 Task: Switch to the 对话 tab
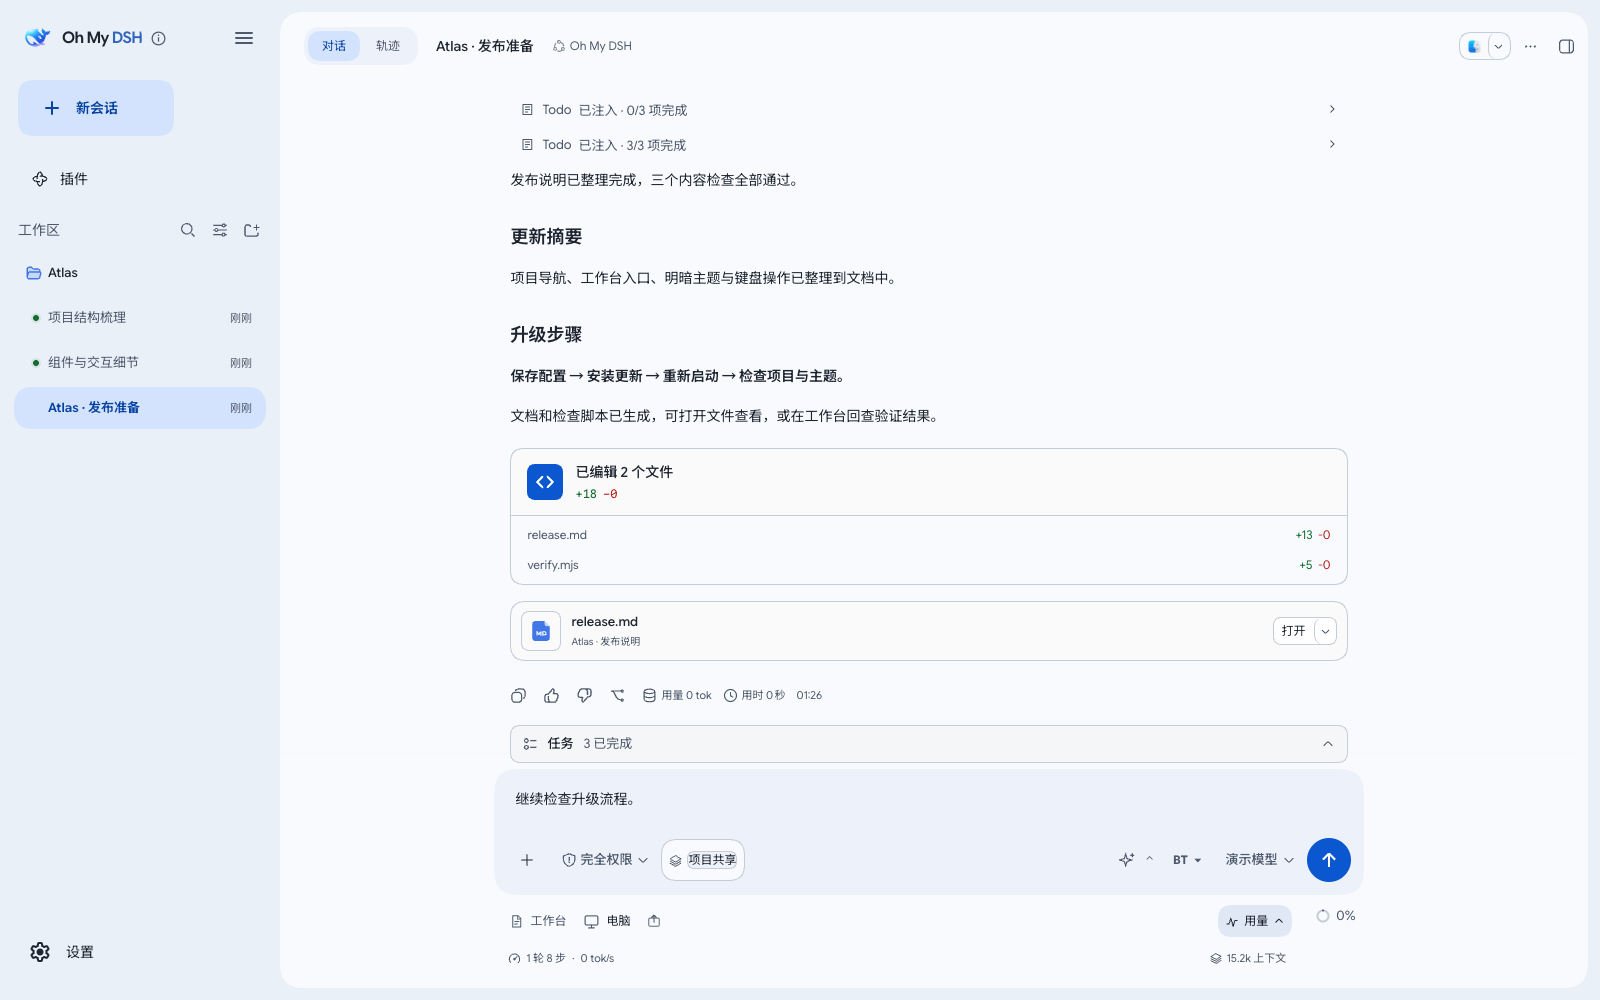click(x=334, y=46)
